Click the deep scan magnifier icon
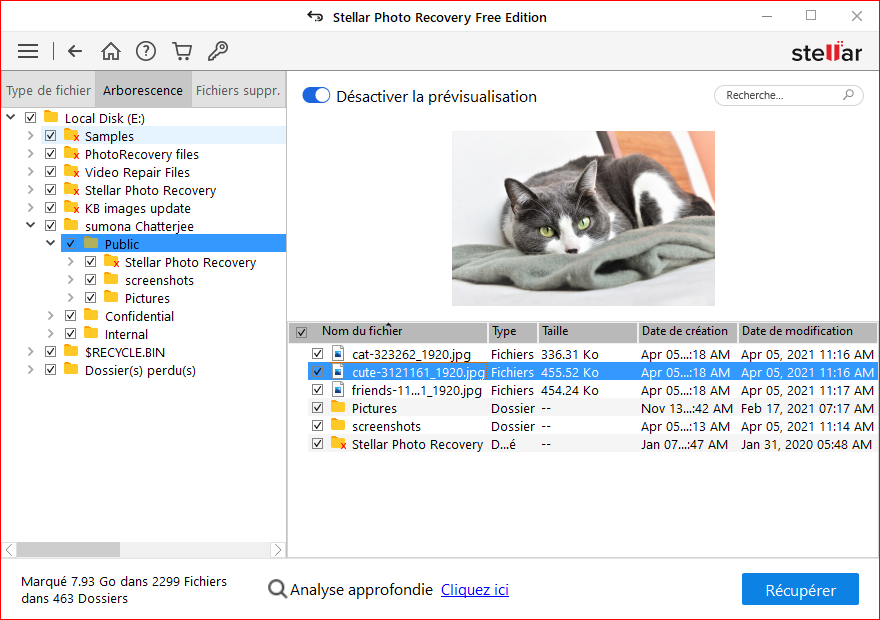880x620 pixels. click(277, 589)
